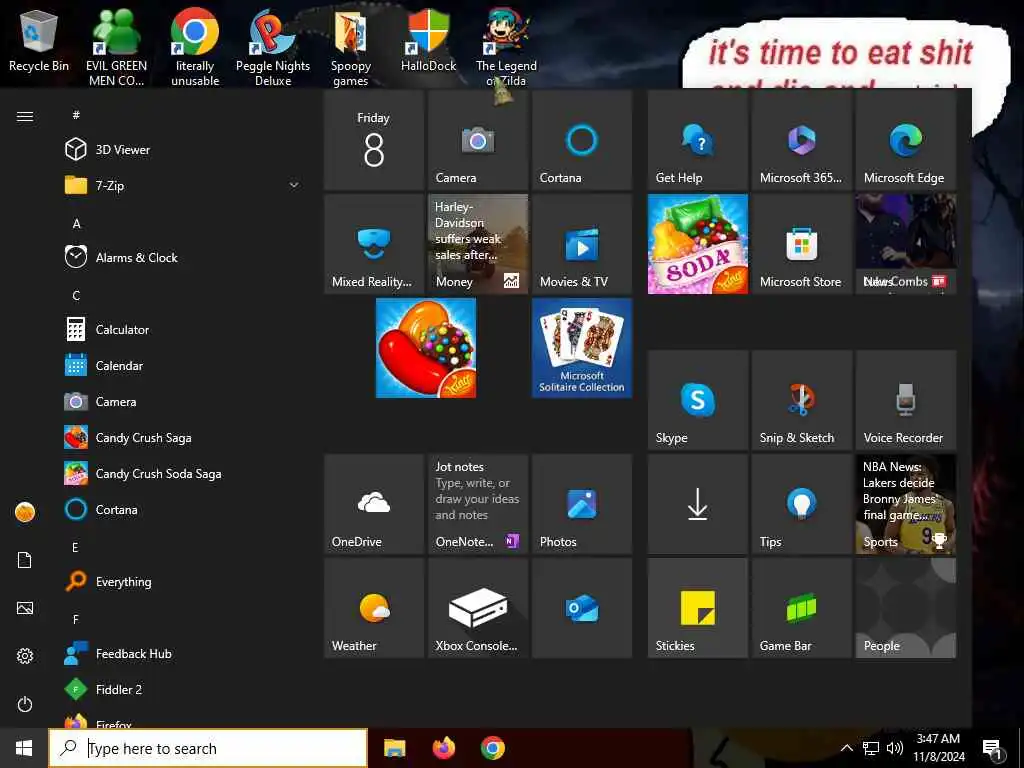The image size is (1024, 768).
Task: Select Candy Crush Saga in app list
Action: [x=183, y=438]
